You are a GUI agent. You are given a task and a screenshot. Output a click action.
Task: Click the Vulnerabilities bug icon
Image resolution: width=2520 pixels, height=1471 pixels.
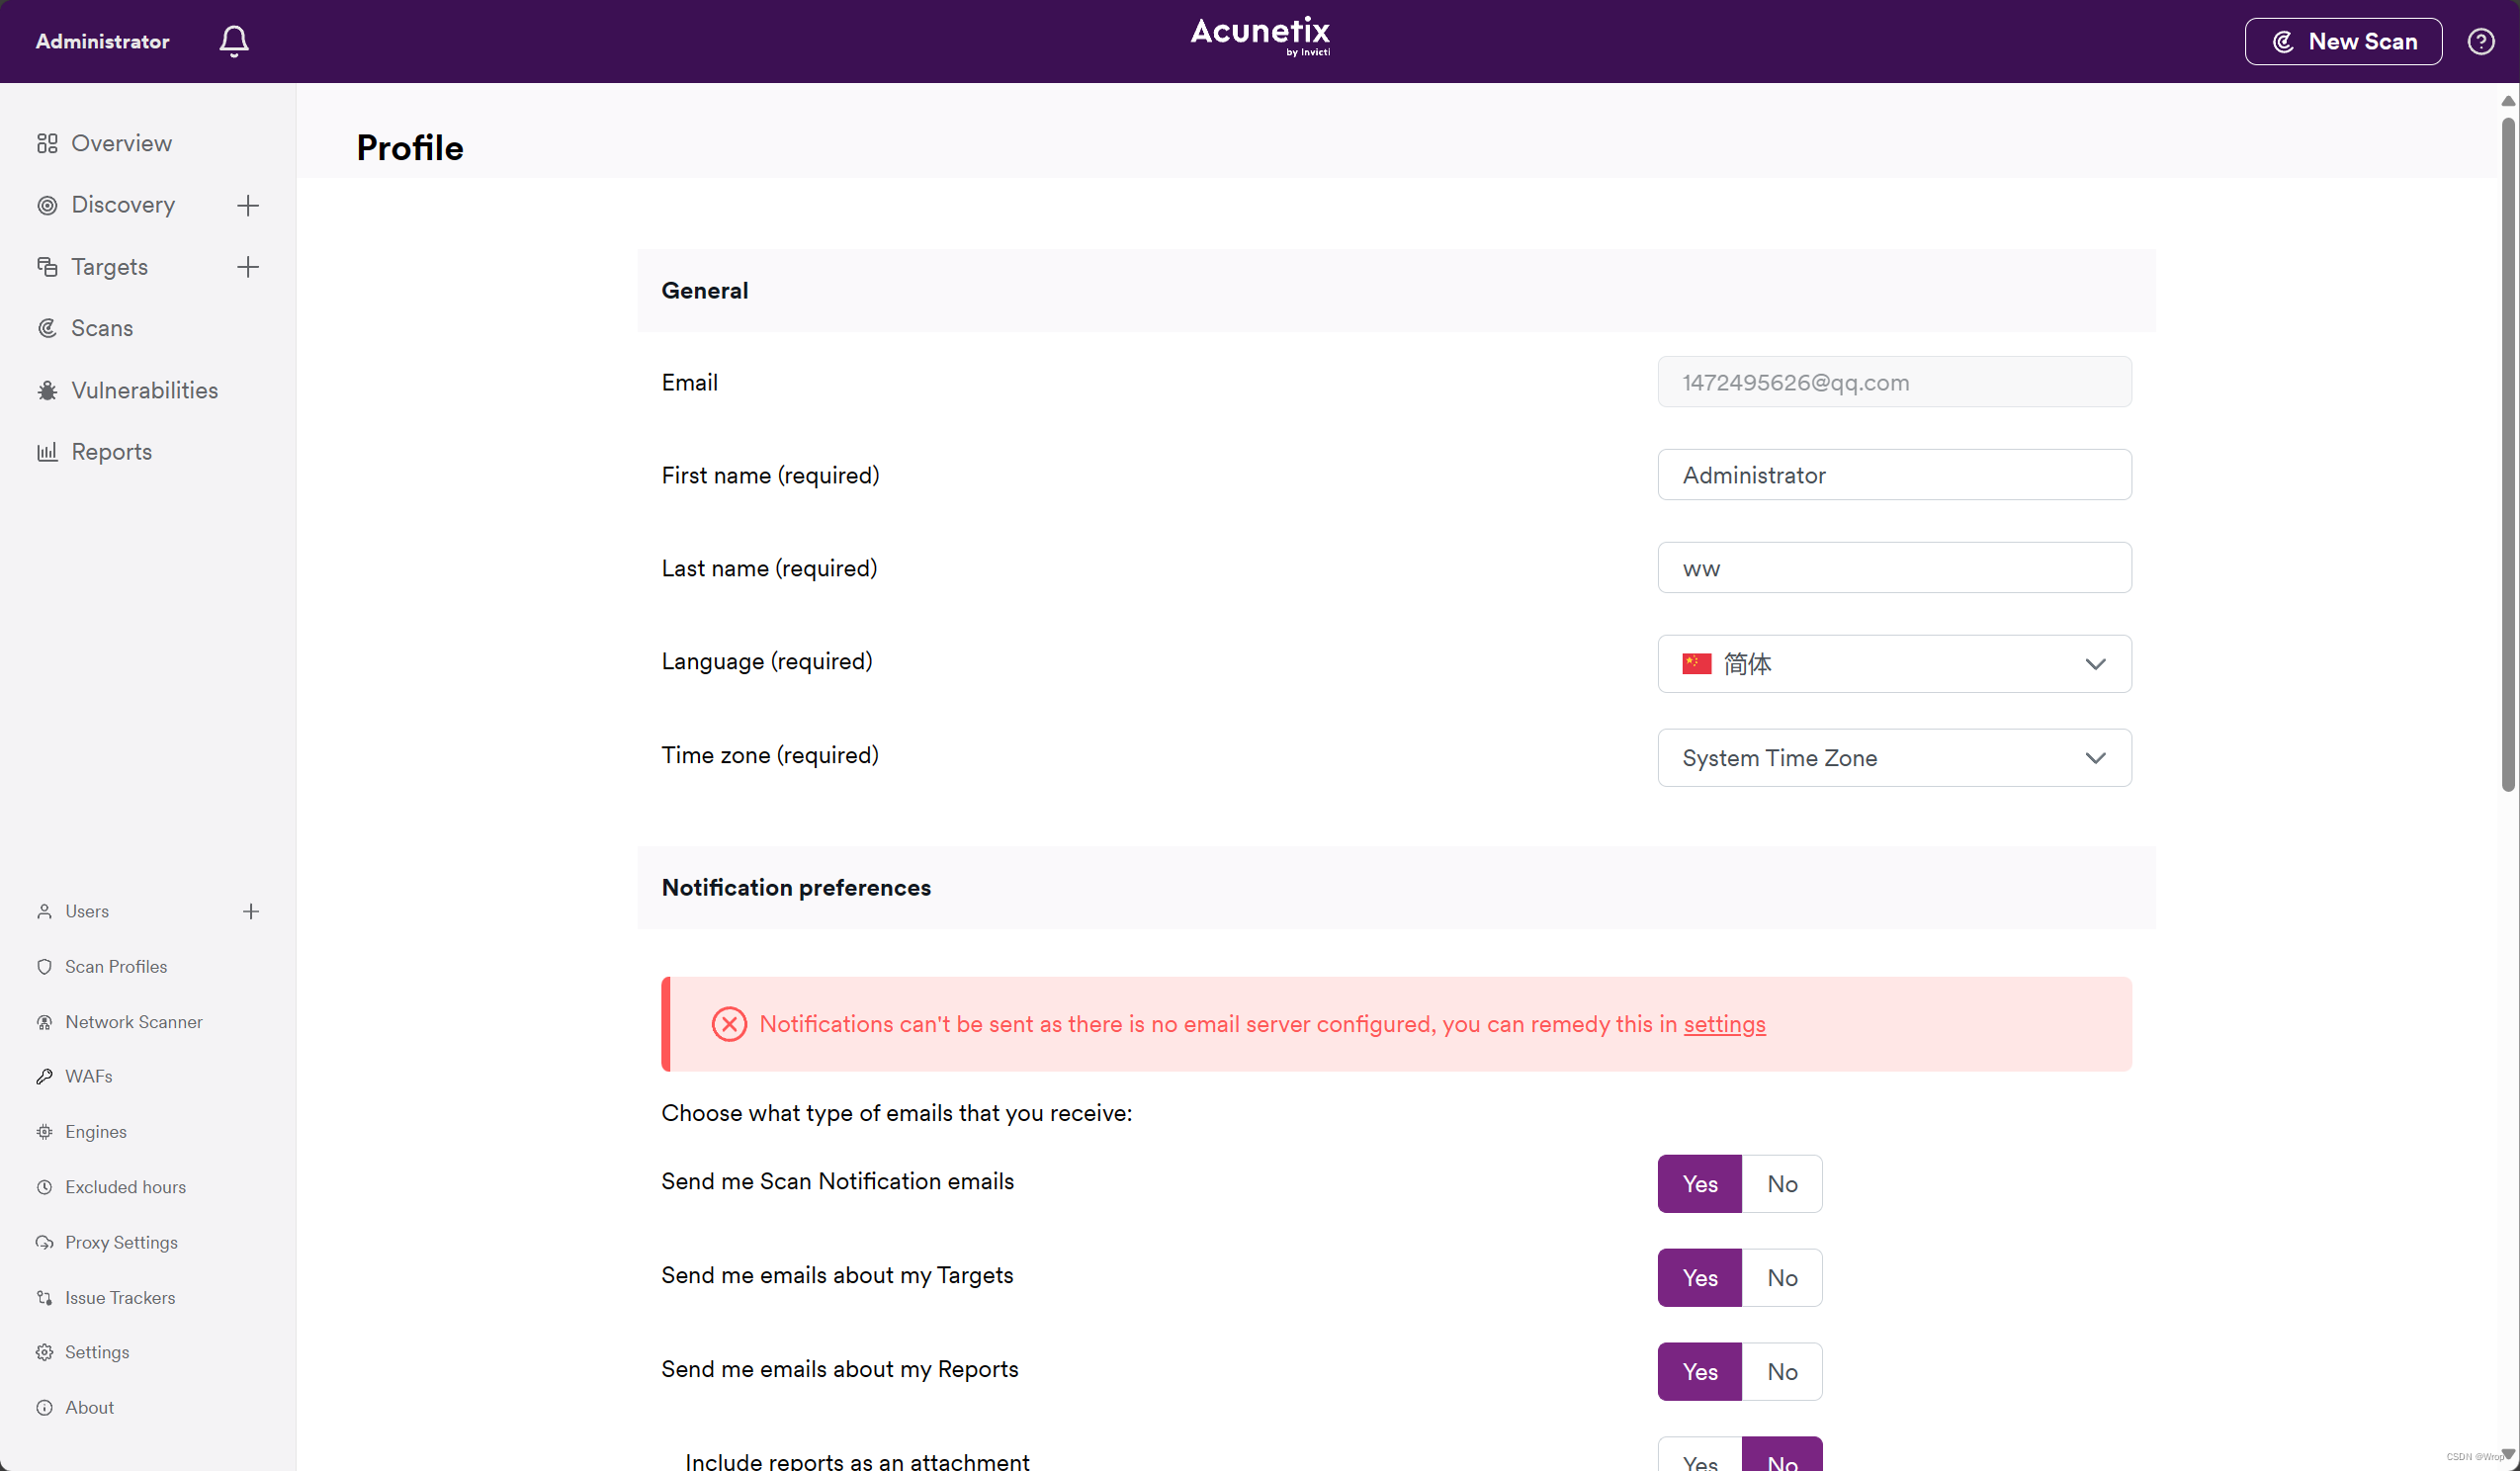click(x=47, y=390)
